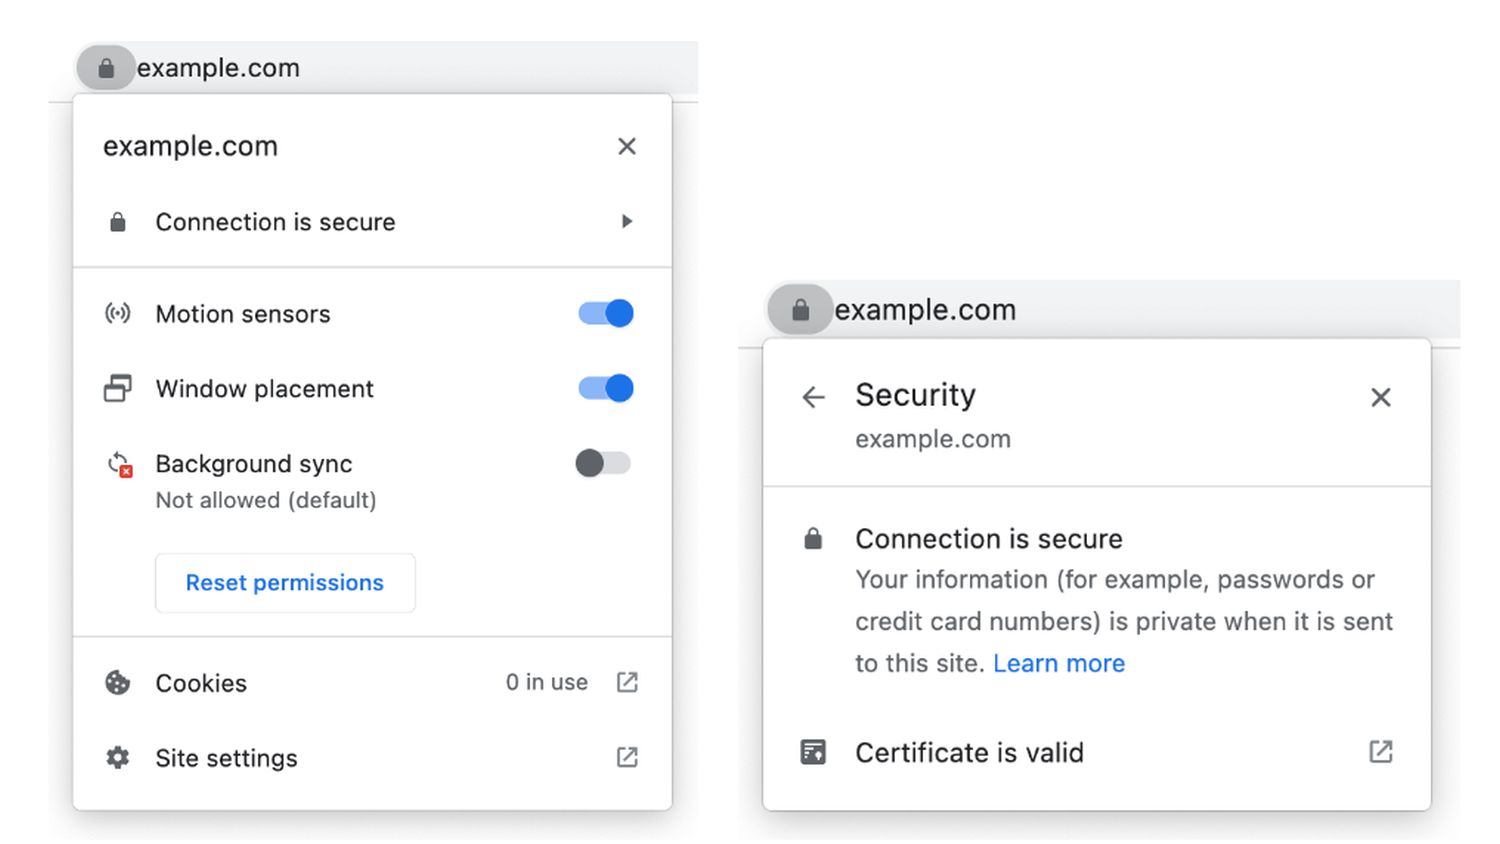Expand Connection is secure arrow
1500x844 pixels.
click(627, 221)
